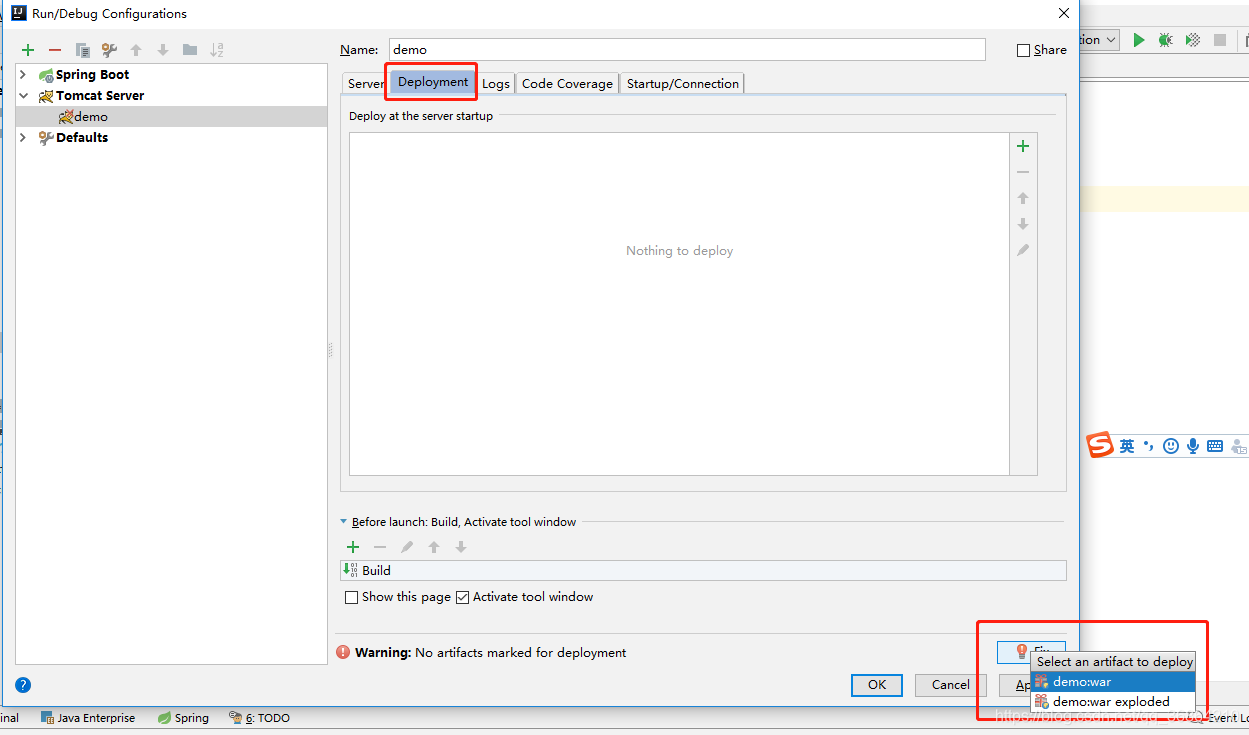Collapse the Tomcat Server tree node
Screen dimensions: 1249x735
(23, 96)
